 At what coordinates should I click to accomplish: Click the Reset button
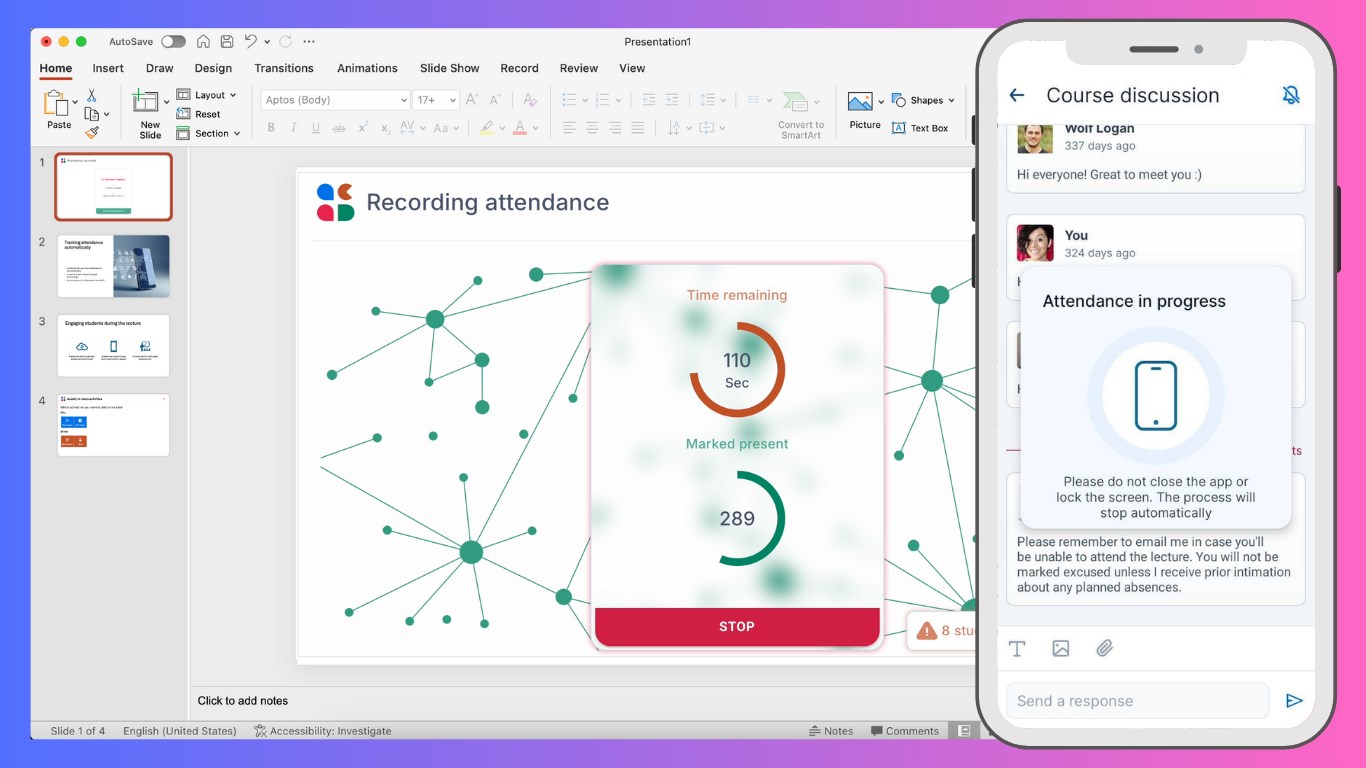pos(199,114)
